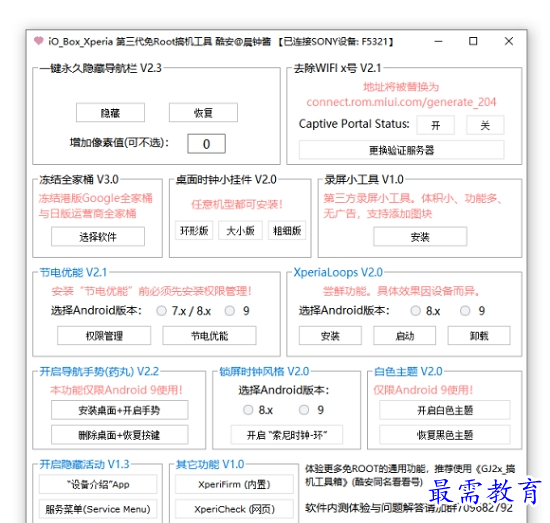
Task: Select 7.x / 8.x radio in 节电优能
Action: click(161, 311)
